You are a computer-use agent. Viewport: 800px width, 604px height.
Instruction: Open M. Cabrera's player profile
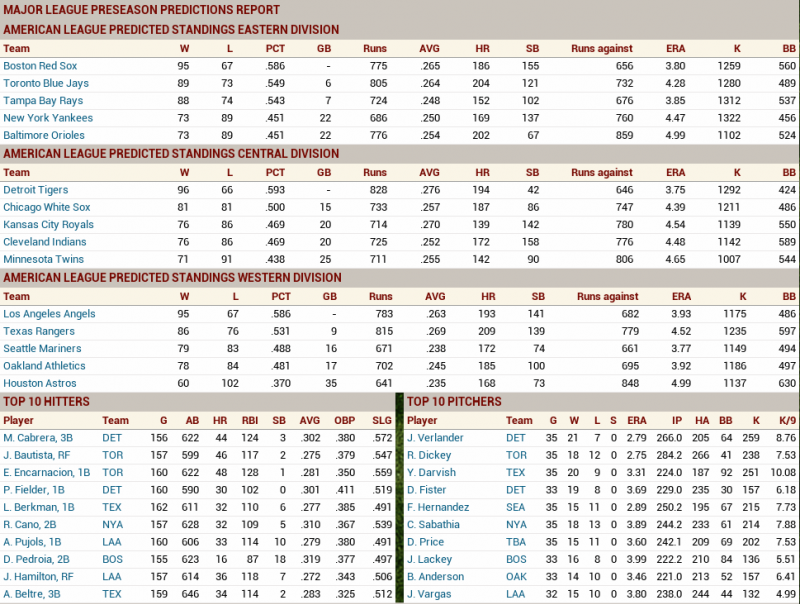(41, 438)
